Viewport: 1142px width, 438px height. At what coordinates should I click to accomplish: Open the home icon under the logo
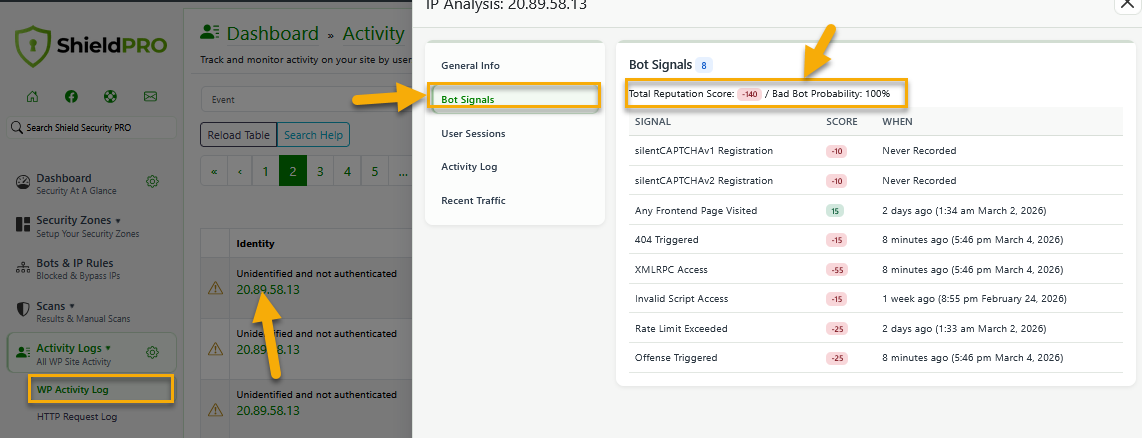(x=32, y=96)
